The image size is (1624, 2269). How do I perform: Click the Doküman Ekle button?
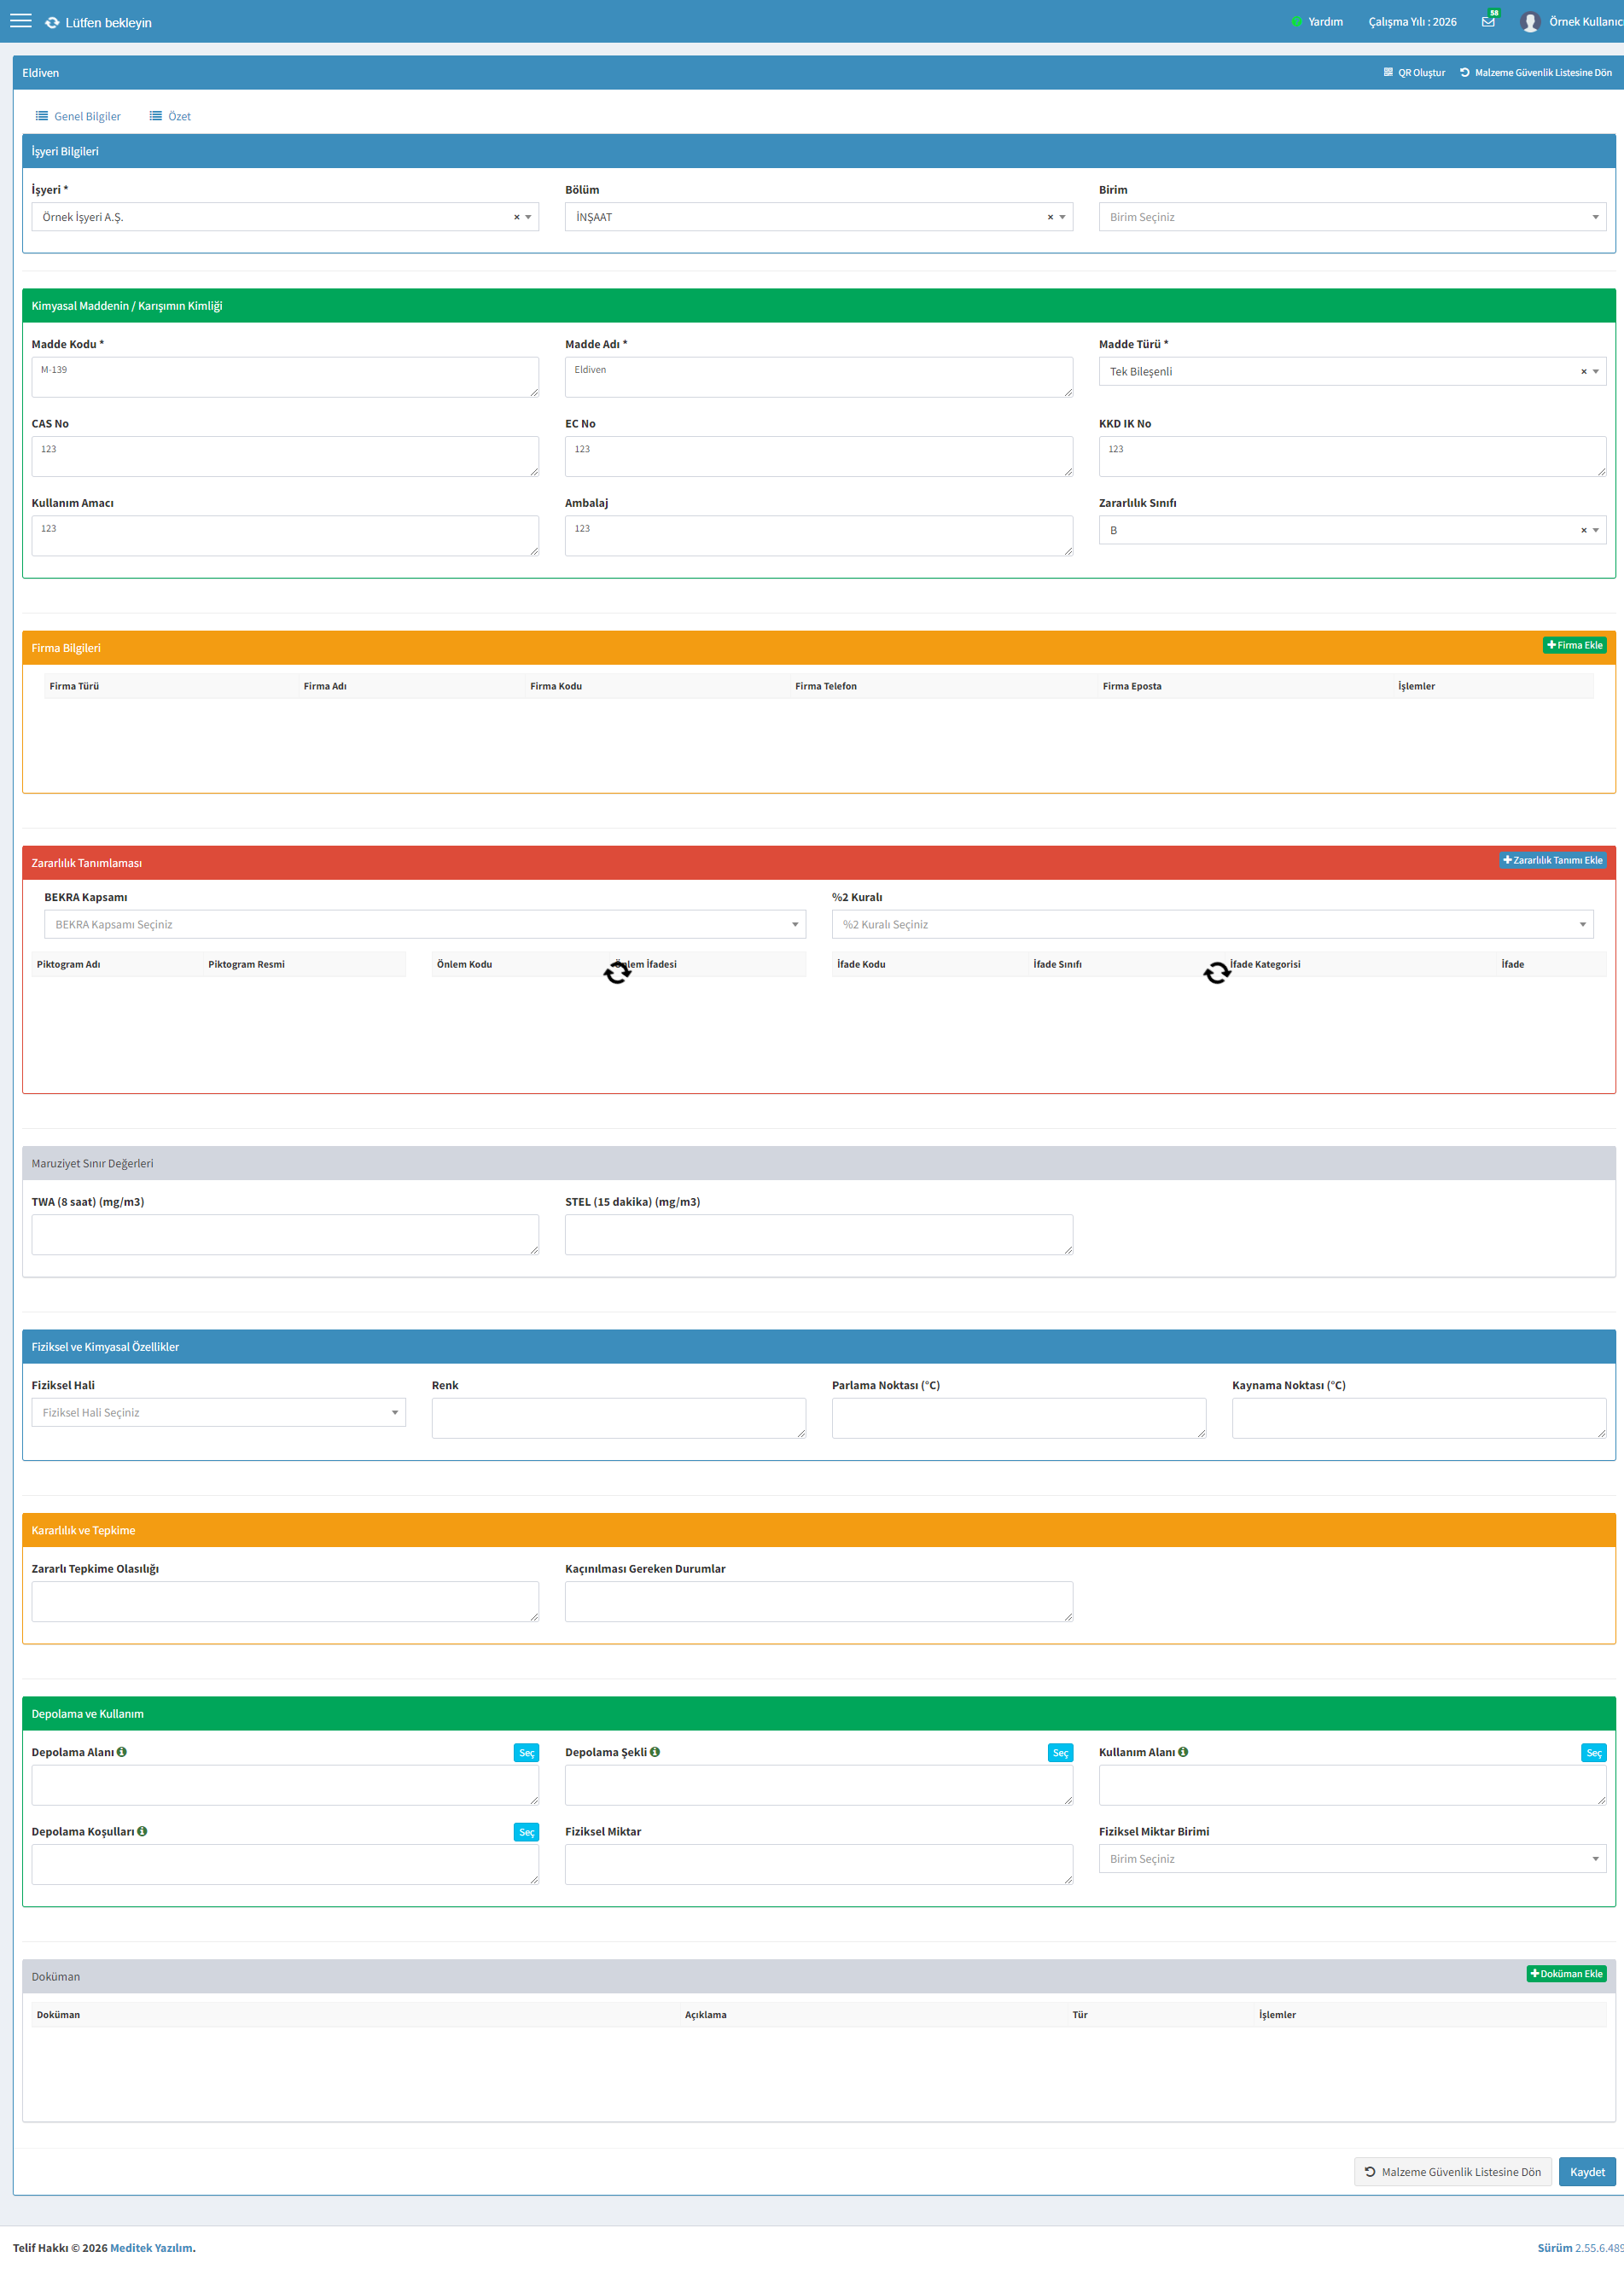pos(1566,1974)
